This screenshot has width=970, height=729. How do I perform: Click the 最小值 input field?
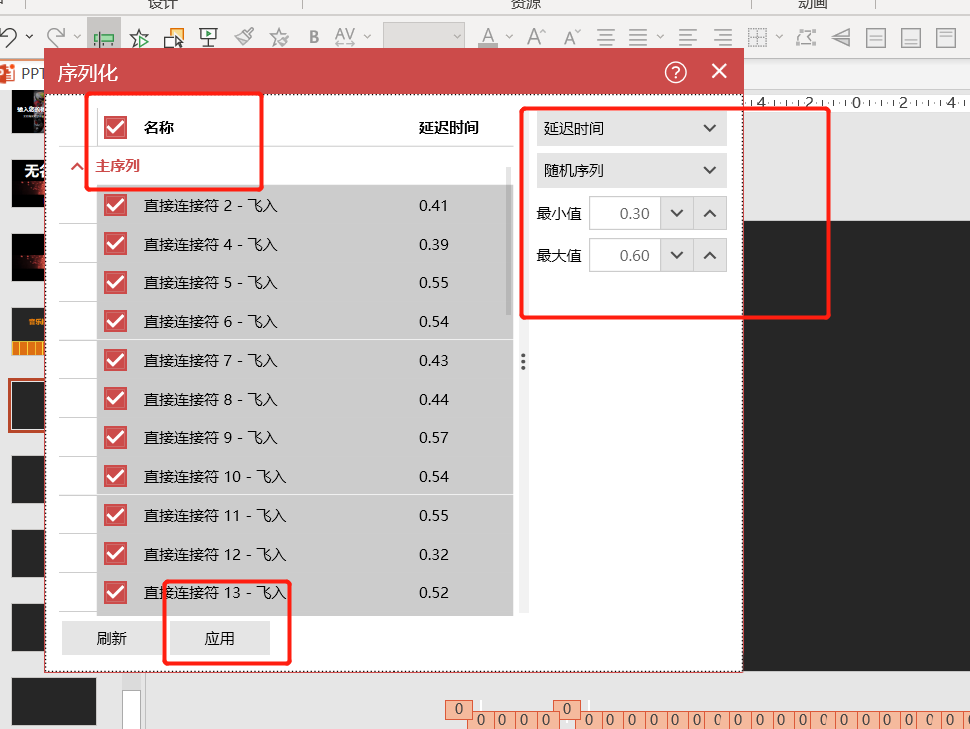[623, 213]
